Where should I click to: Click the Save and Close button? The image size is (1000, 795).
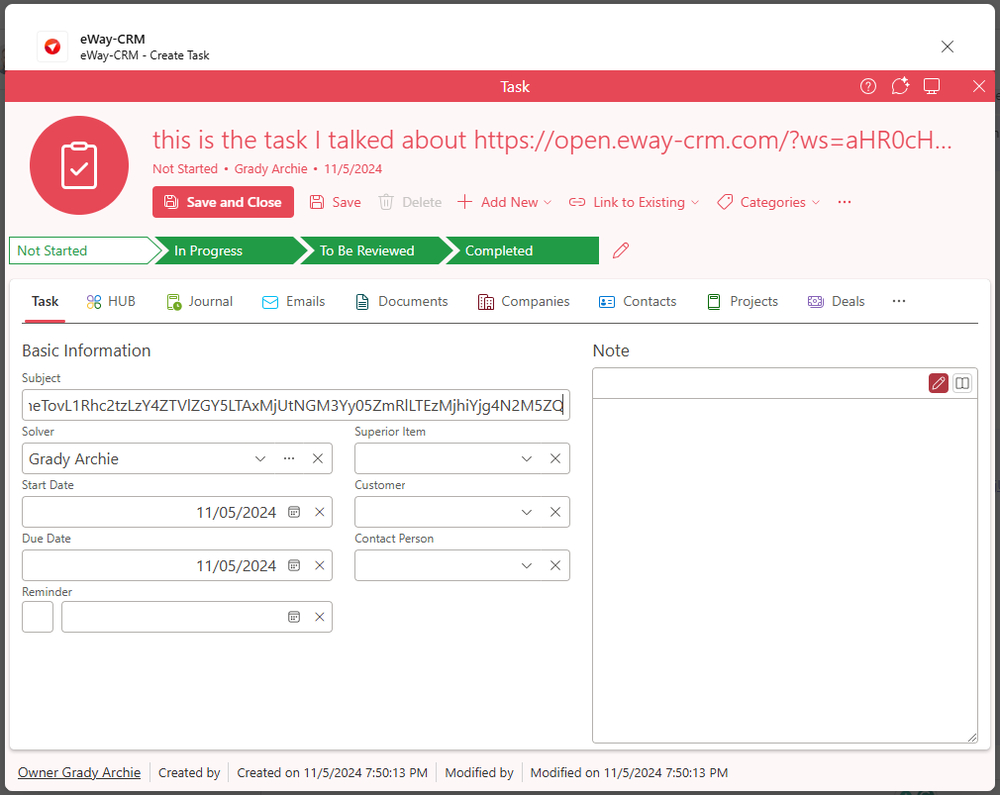click(222, 202)
